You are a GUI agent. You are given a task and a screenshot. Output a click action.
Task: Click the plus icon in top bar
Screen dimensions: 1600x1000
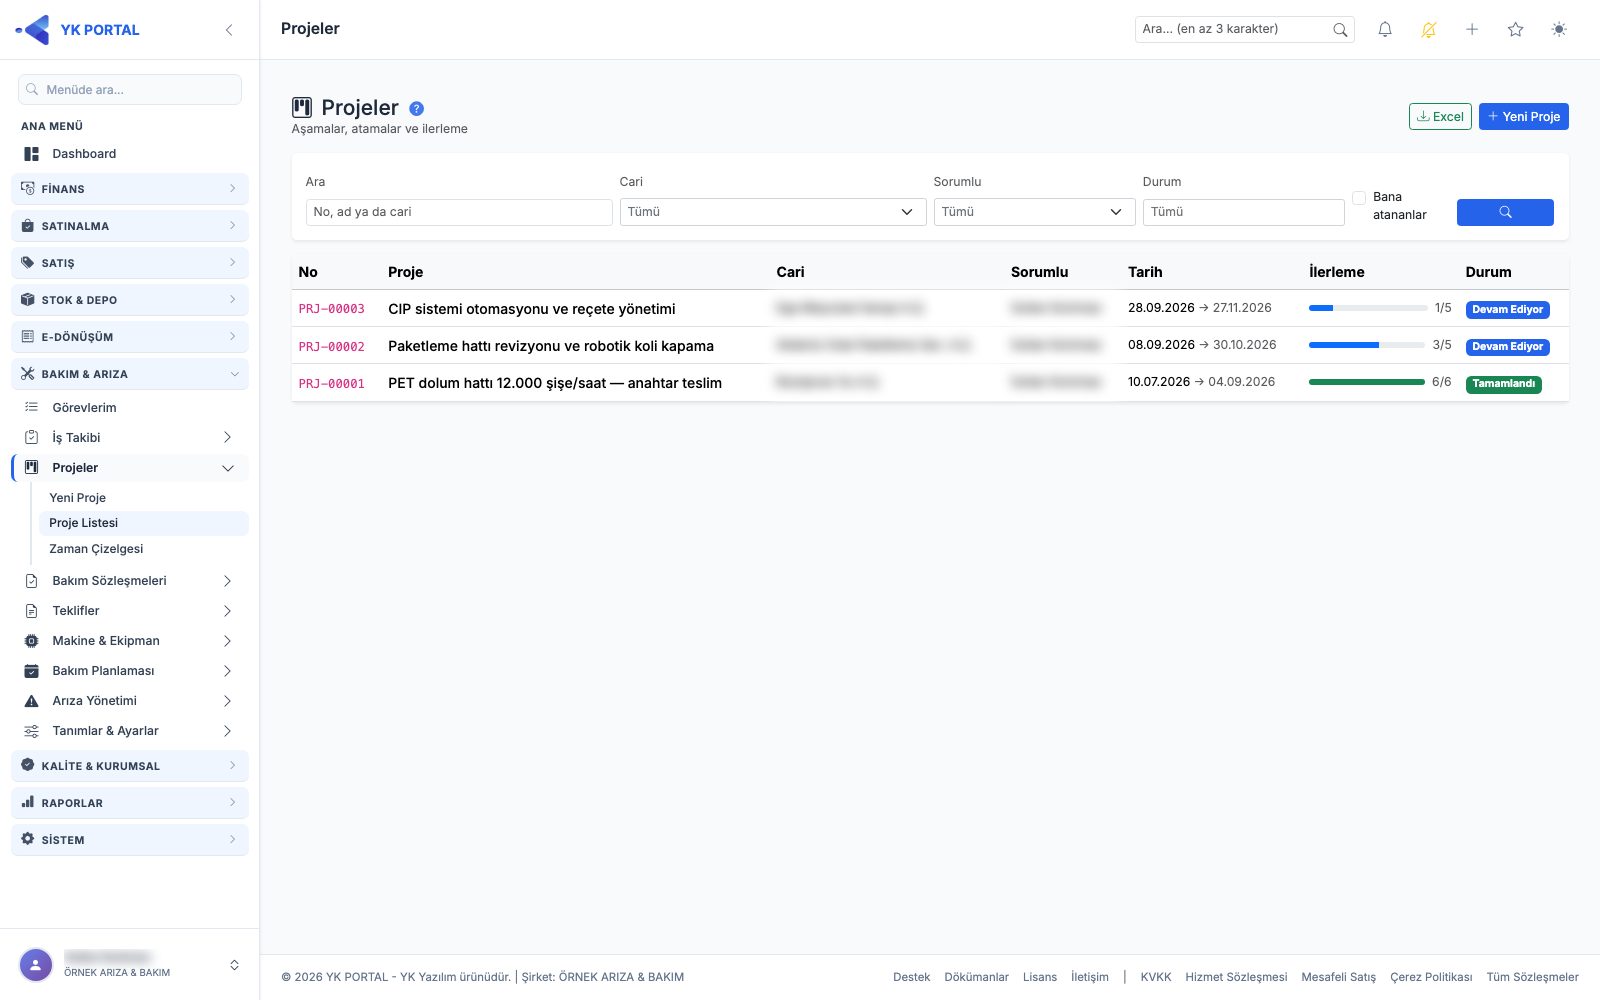pos(1472,30)
